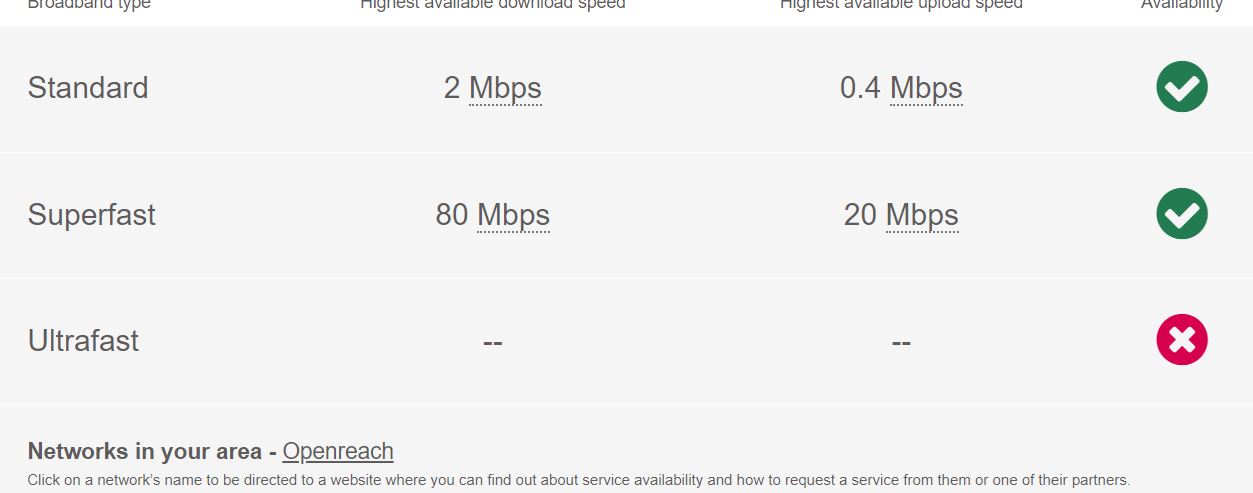The width and height of the screenshot is (1253, 493).
Task: Select the Standard broadband type label
Action: point(88,88)
